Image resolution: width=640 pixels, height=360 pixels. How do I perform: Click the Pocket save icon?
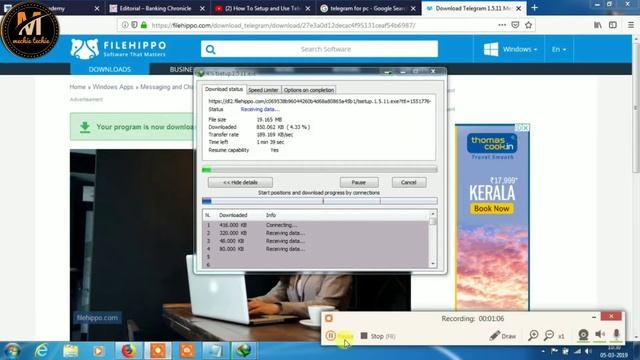[515, 25]
